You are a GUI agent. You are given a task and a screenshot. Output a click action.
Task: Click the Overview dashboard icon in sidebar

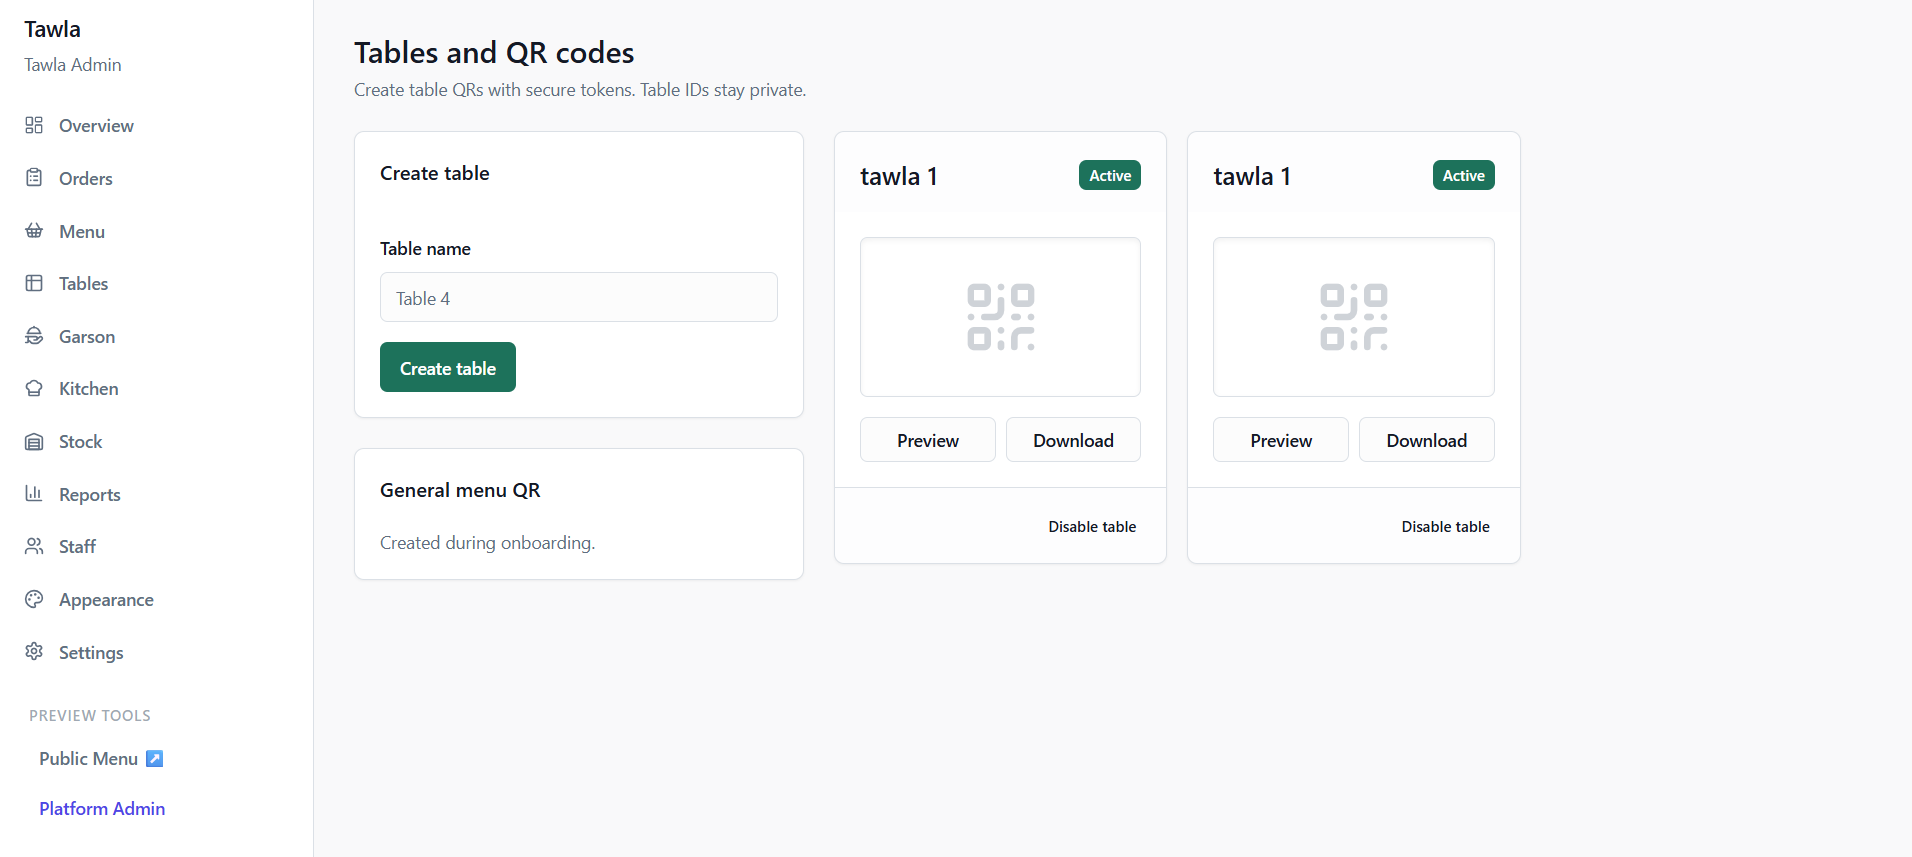point(34,125)
